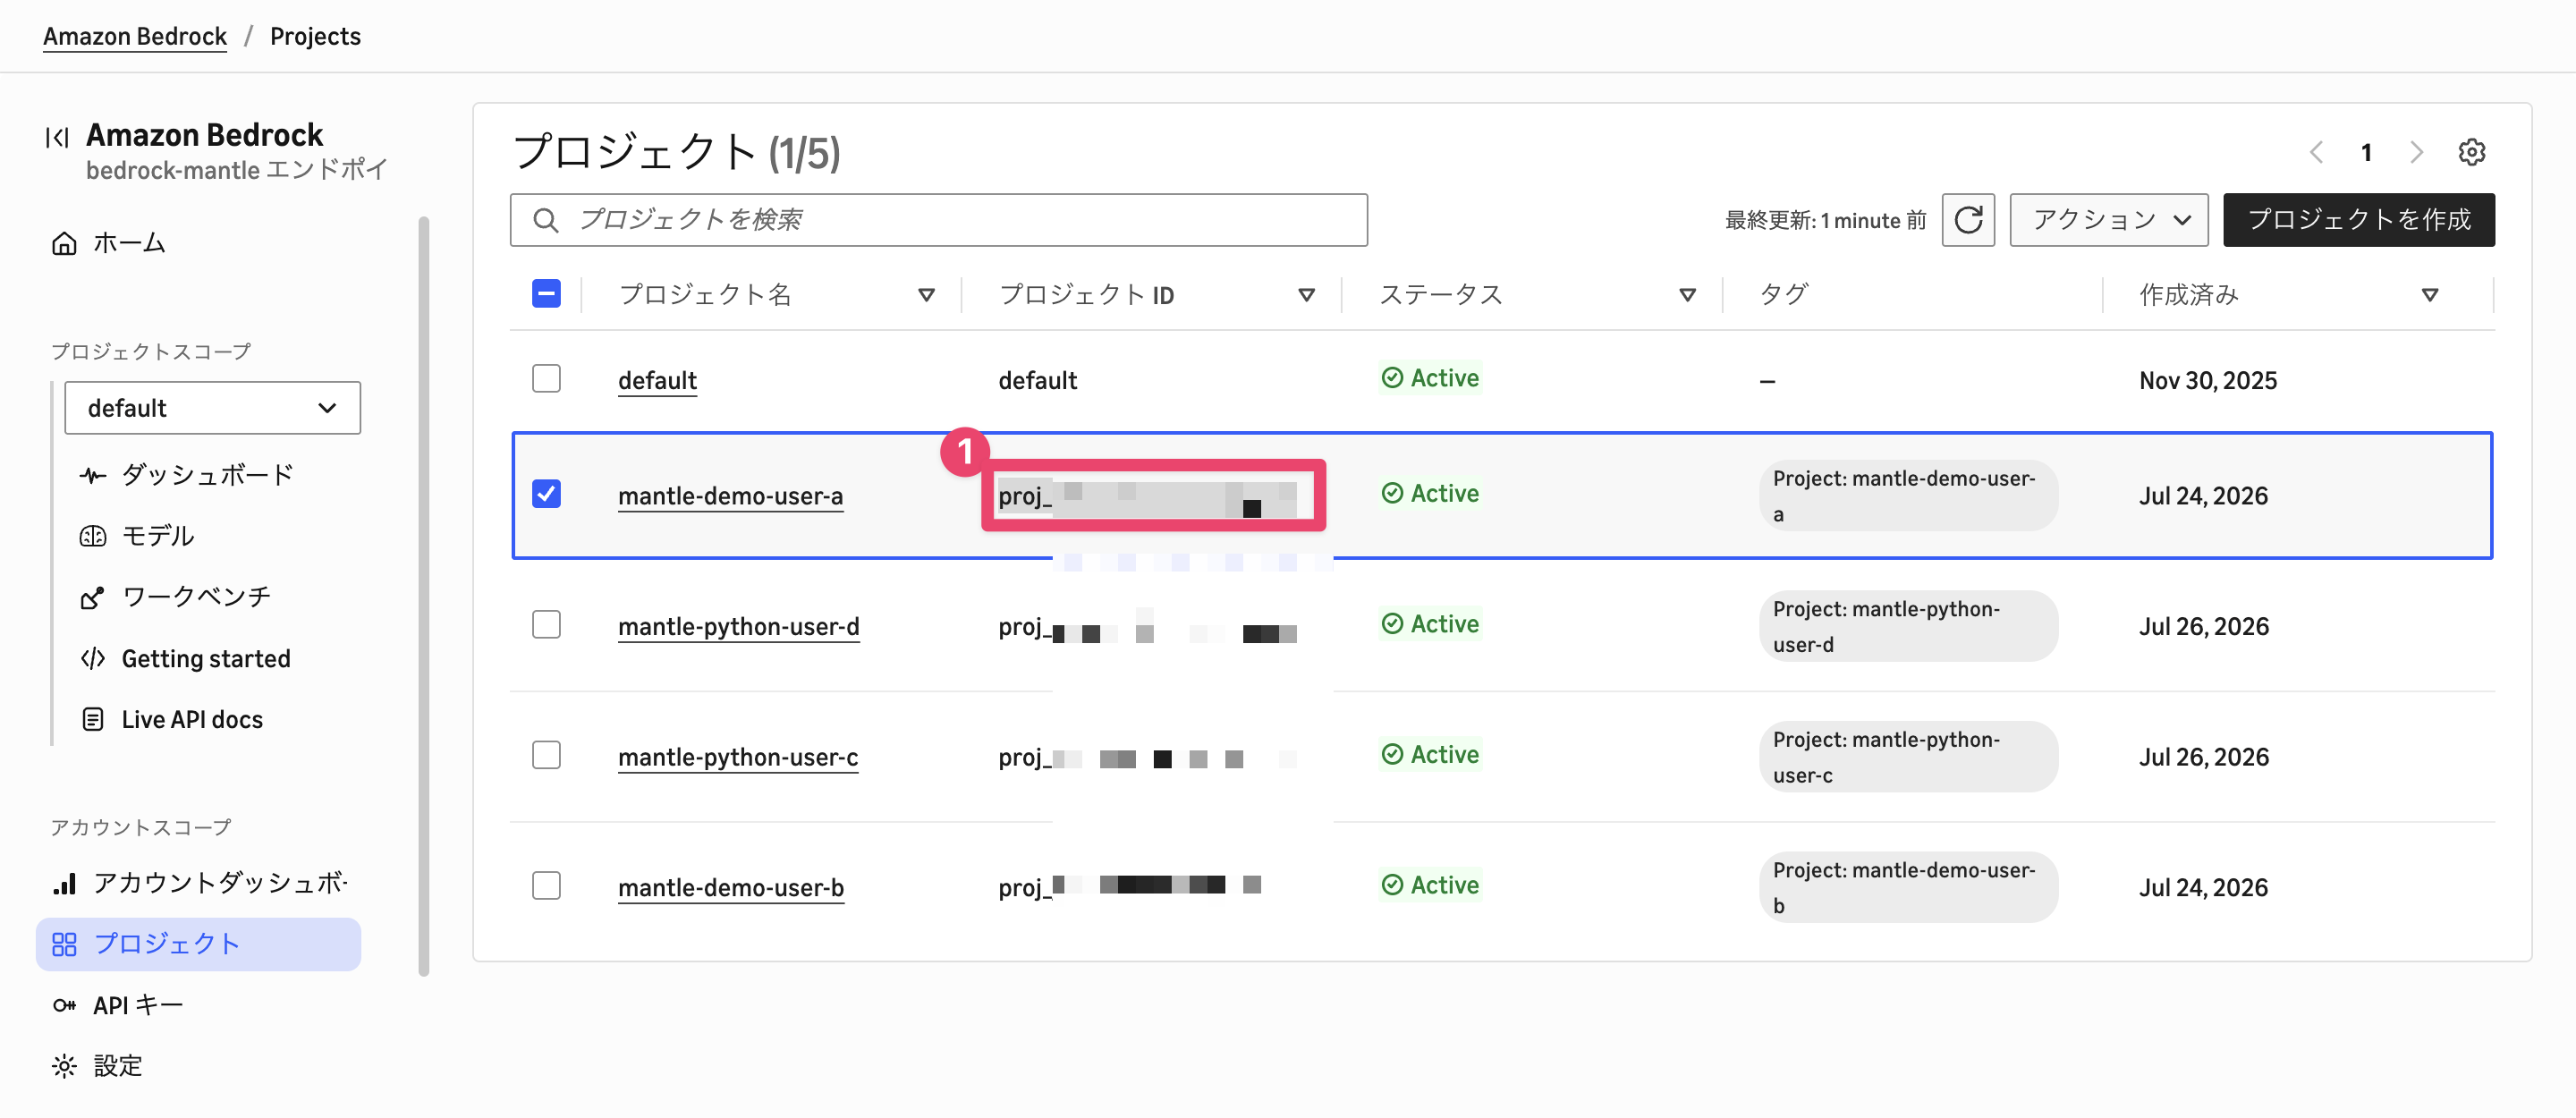Click the Models brain icon
Screen dimensions: 2576x1118
pyautogui.click(x=93, y=536)
